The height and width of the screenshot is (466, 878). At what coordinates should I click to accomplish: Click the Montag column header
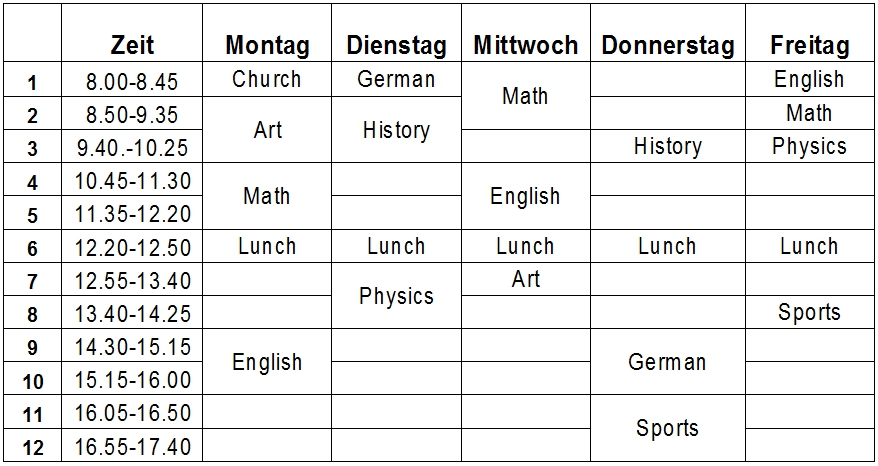[267, 33]
